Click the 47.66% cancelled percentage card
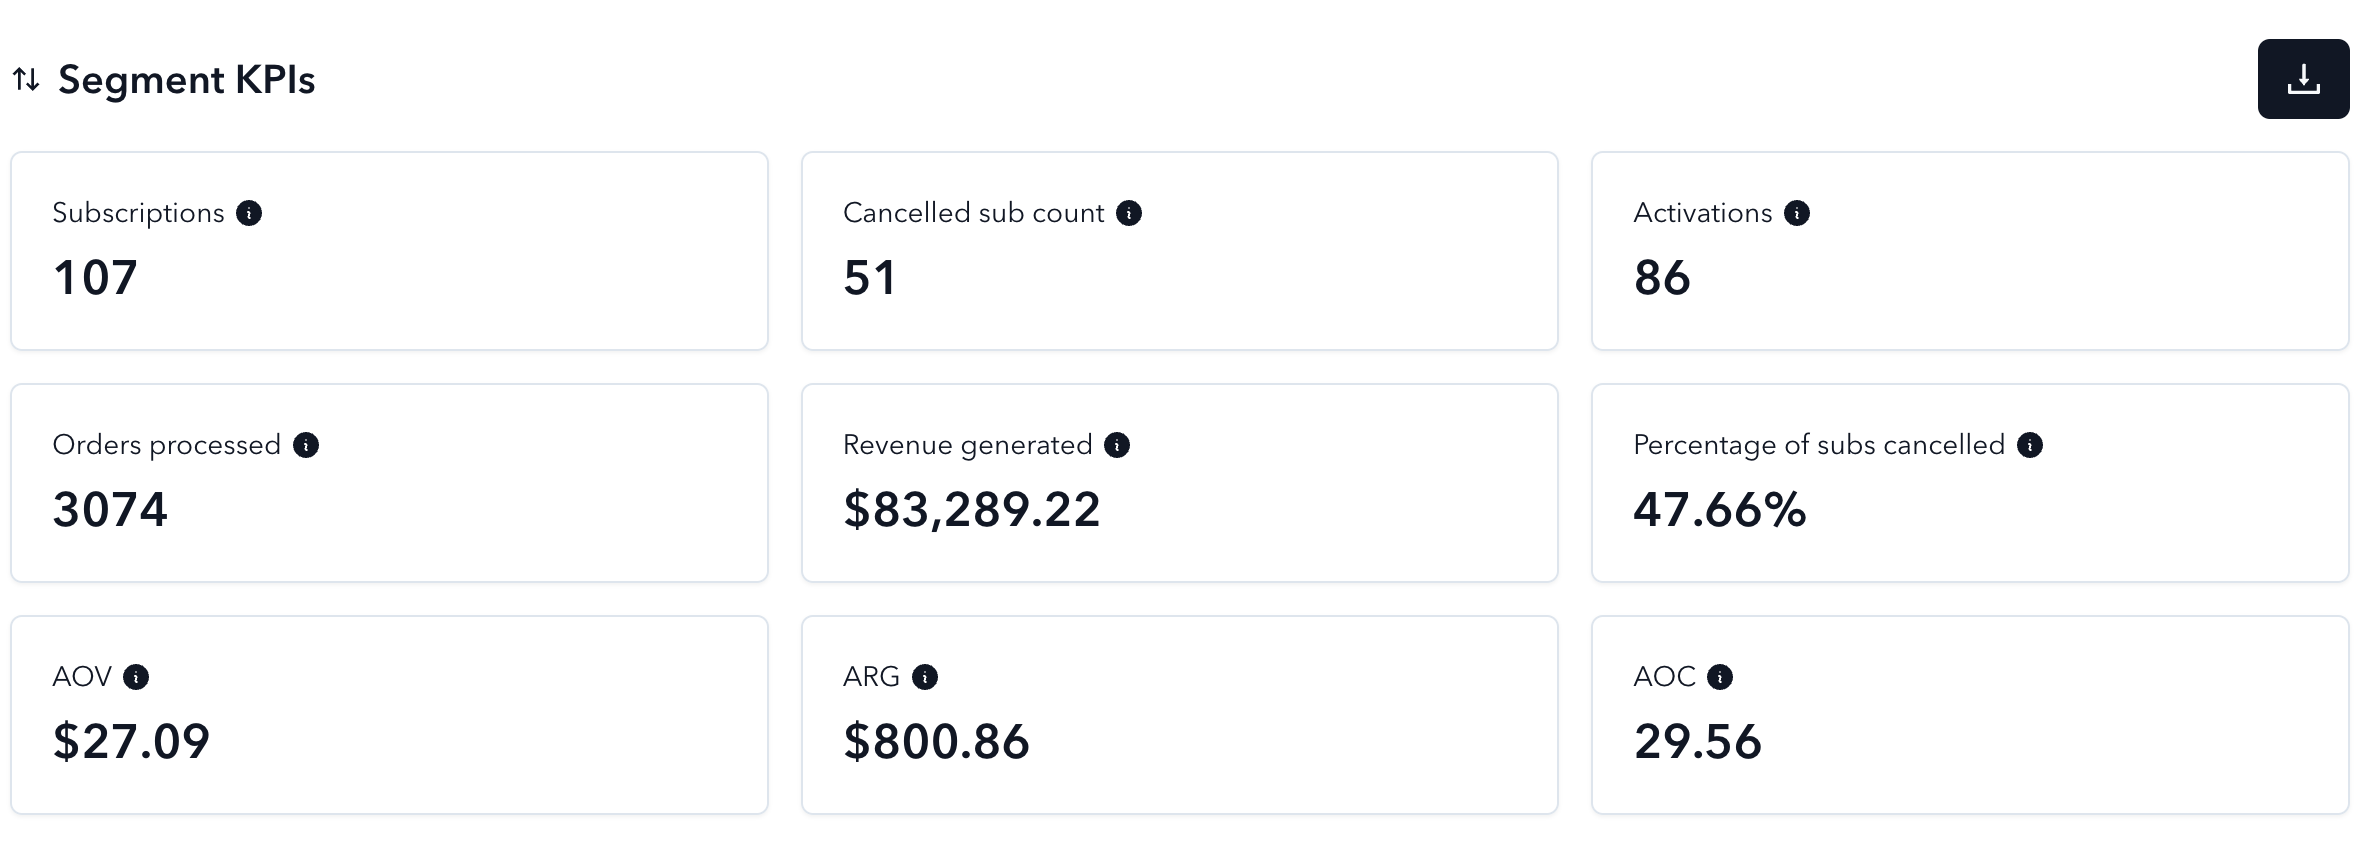This screenshot has height=842, width=2368. pos(1970,483)
